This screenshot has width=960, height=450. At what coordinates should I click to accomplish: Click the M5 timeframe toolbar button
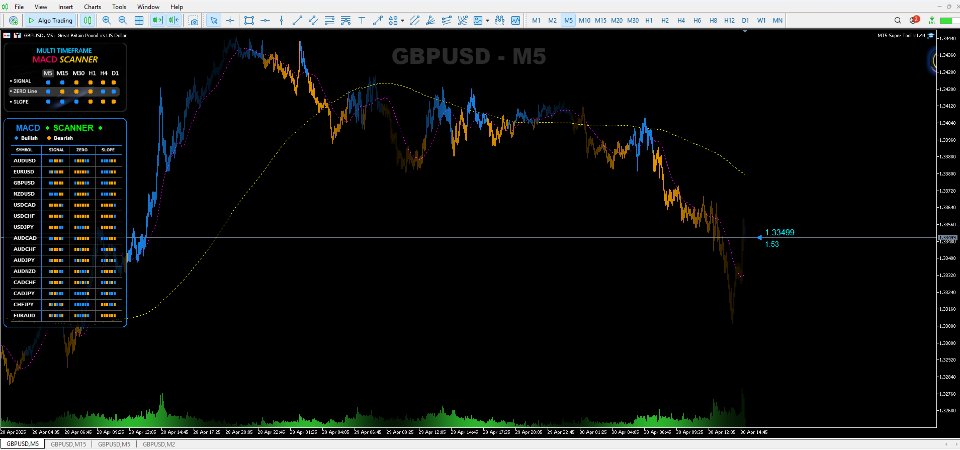[x=569, y=20]
